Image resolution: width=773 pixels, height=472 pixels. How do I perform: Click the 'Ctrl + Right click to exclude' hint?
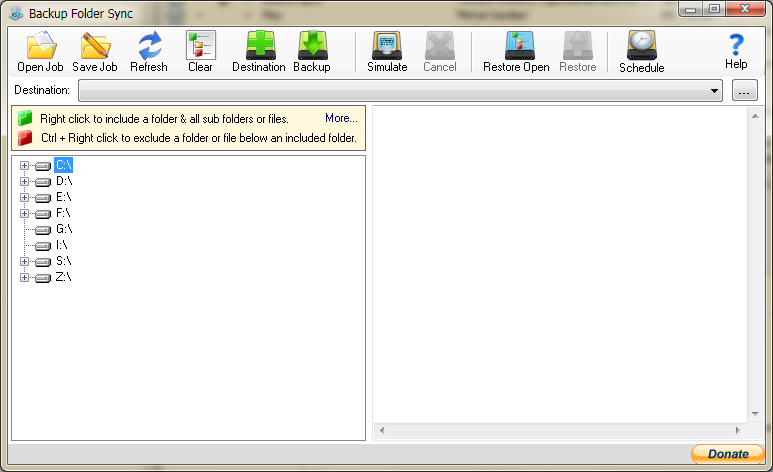point(199,138)
